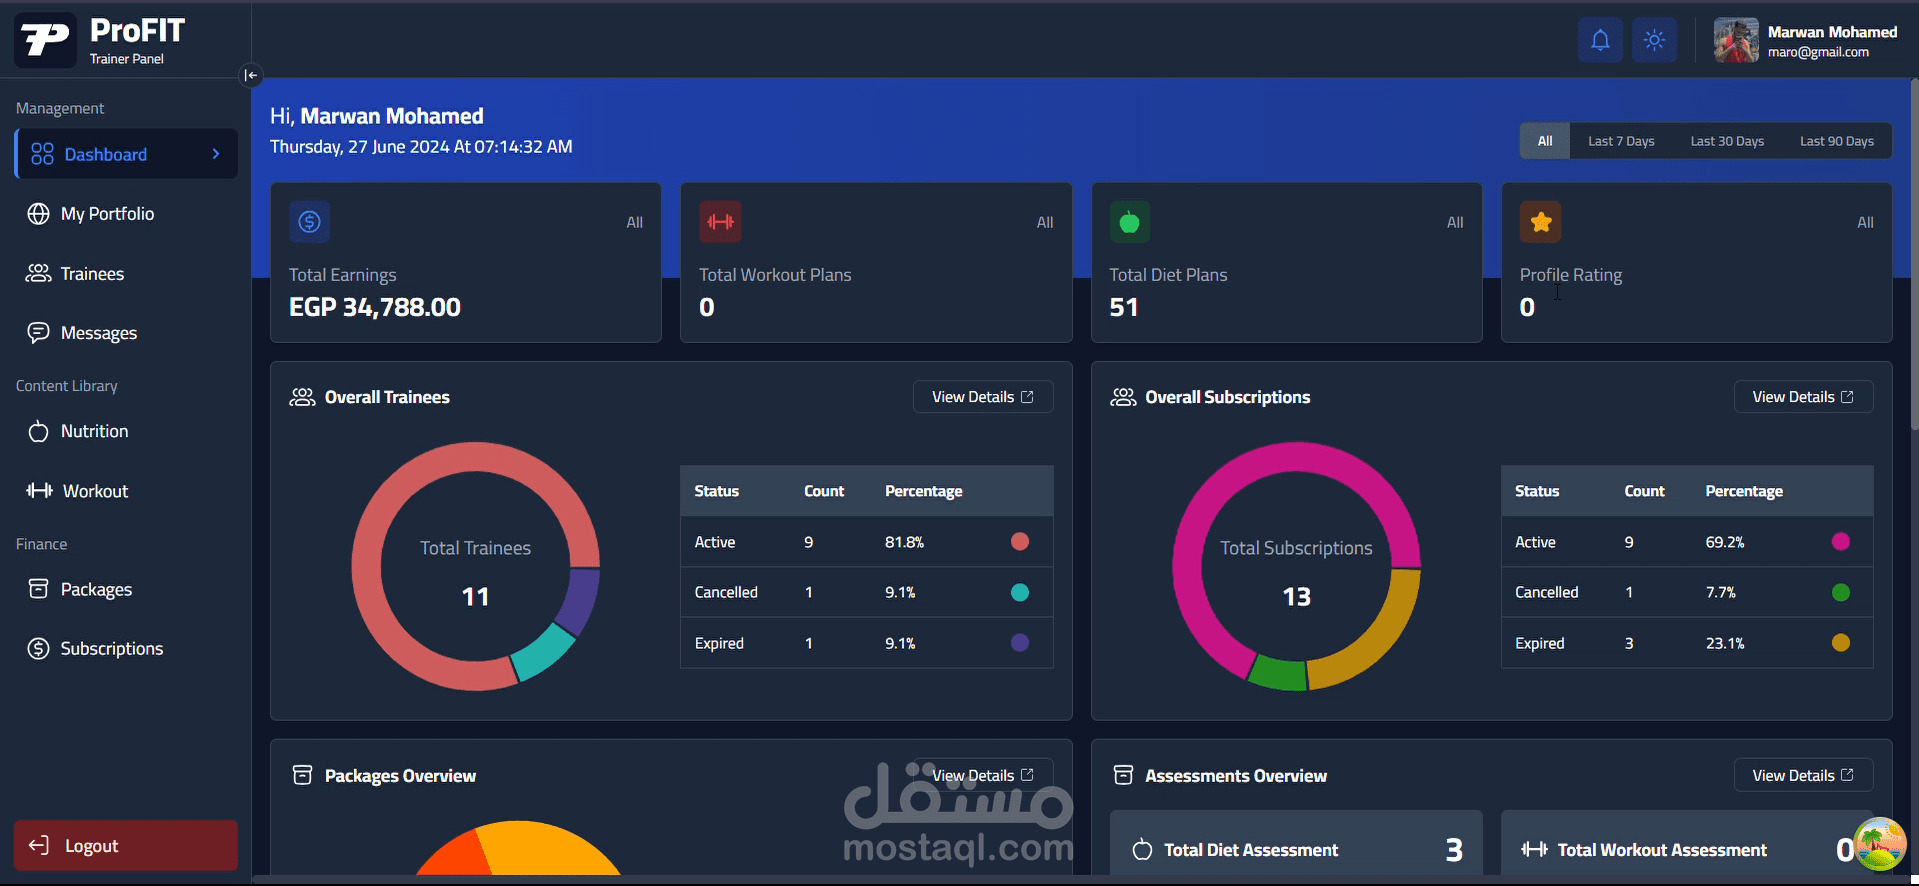This screenshot has width=1919, height=886.
Task: Click the Nutrition apple icon in sidebar
Action: pyautogui.click(x=38, y=431)
